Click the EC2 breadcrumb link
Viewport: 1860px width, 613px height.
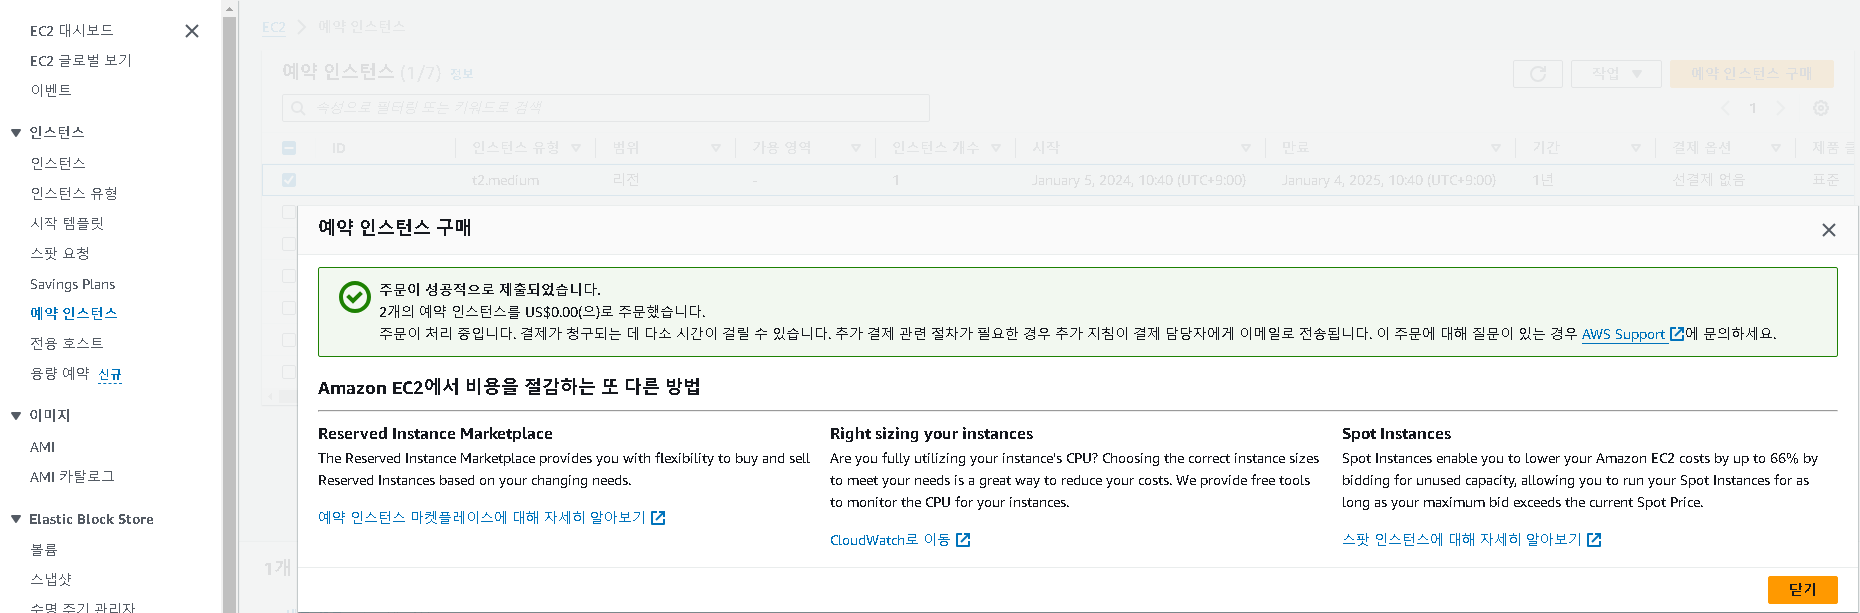tap(274, 27)
